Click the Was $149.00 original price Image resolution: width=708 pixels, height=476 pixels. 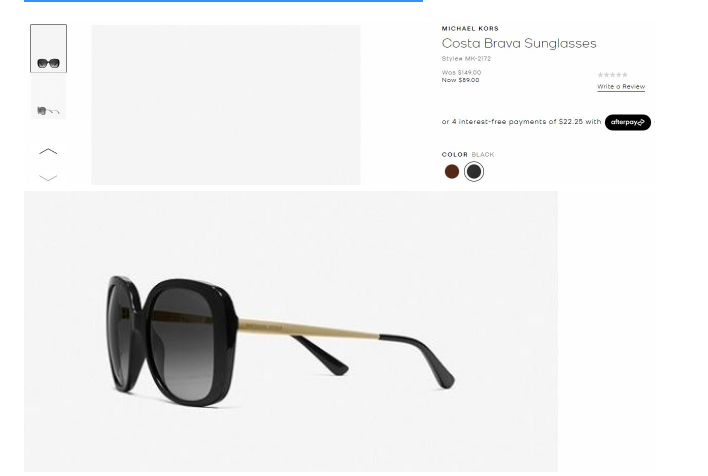[461, 72]
